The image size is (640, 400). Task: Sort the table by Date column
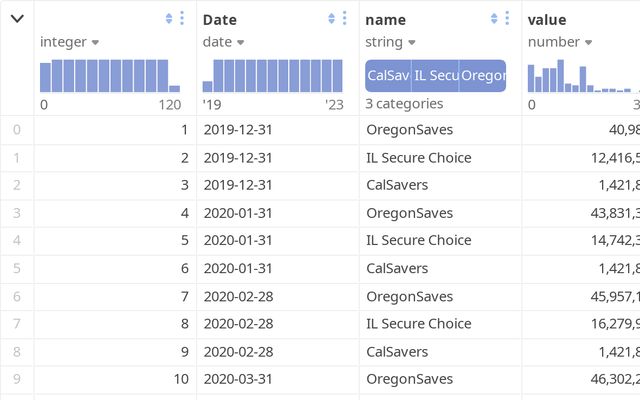(x=332, y=19)
